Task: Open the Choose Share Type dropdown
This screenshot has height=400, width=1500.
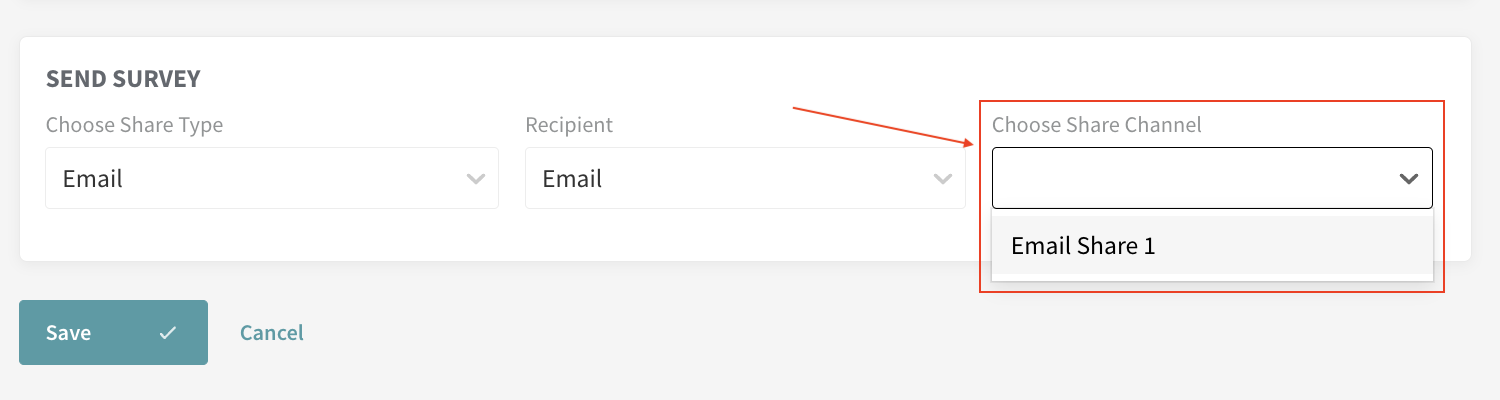Action: [272, 179]
